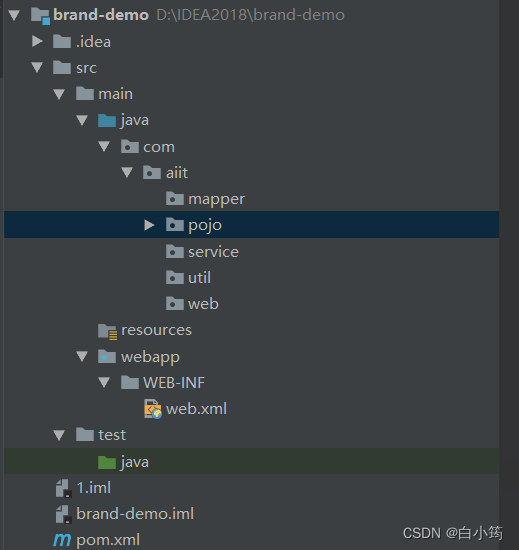Image resolution: width=519 pixels, height=550 pixels.
Task: Collapse the test folder arrow
Action: point(59,435)
